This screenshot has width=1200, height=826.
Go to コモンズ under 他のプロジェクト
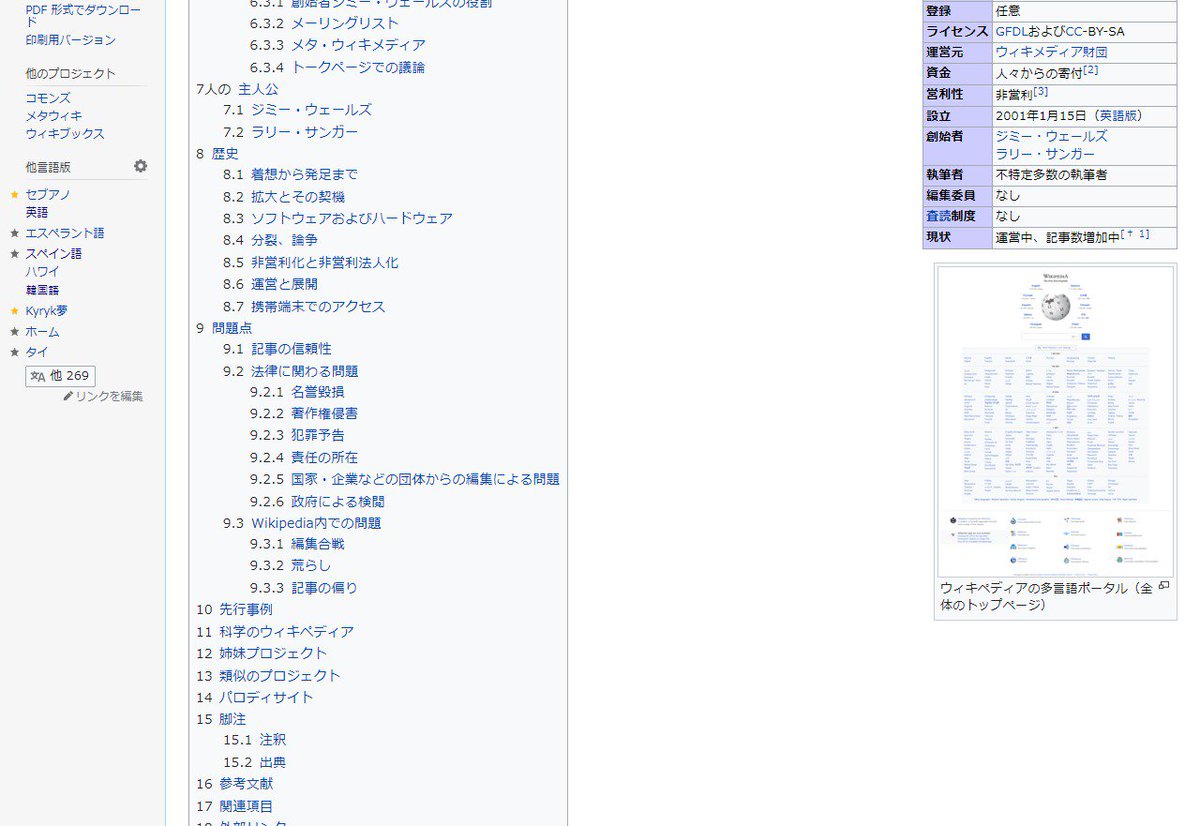tap(48, 98)
